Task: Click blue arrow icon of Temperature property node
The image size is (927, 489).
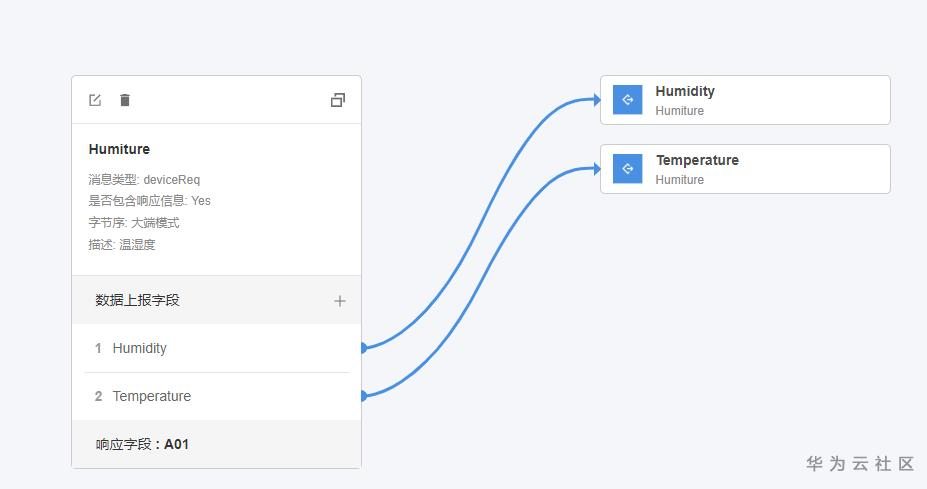Action: tap(627, 169)
